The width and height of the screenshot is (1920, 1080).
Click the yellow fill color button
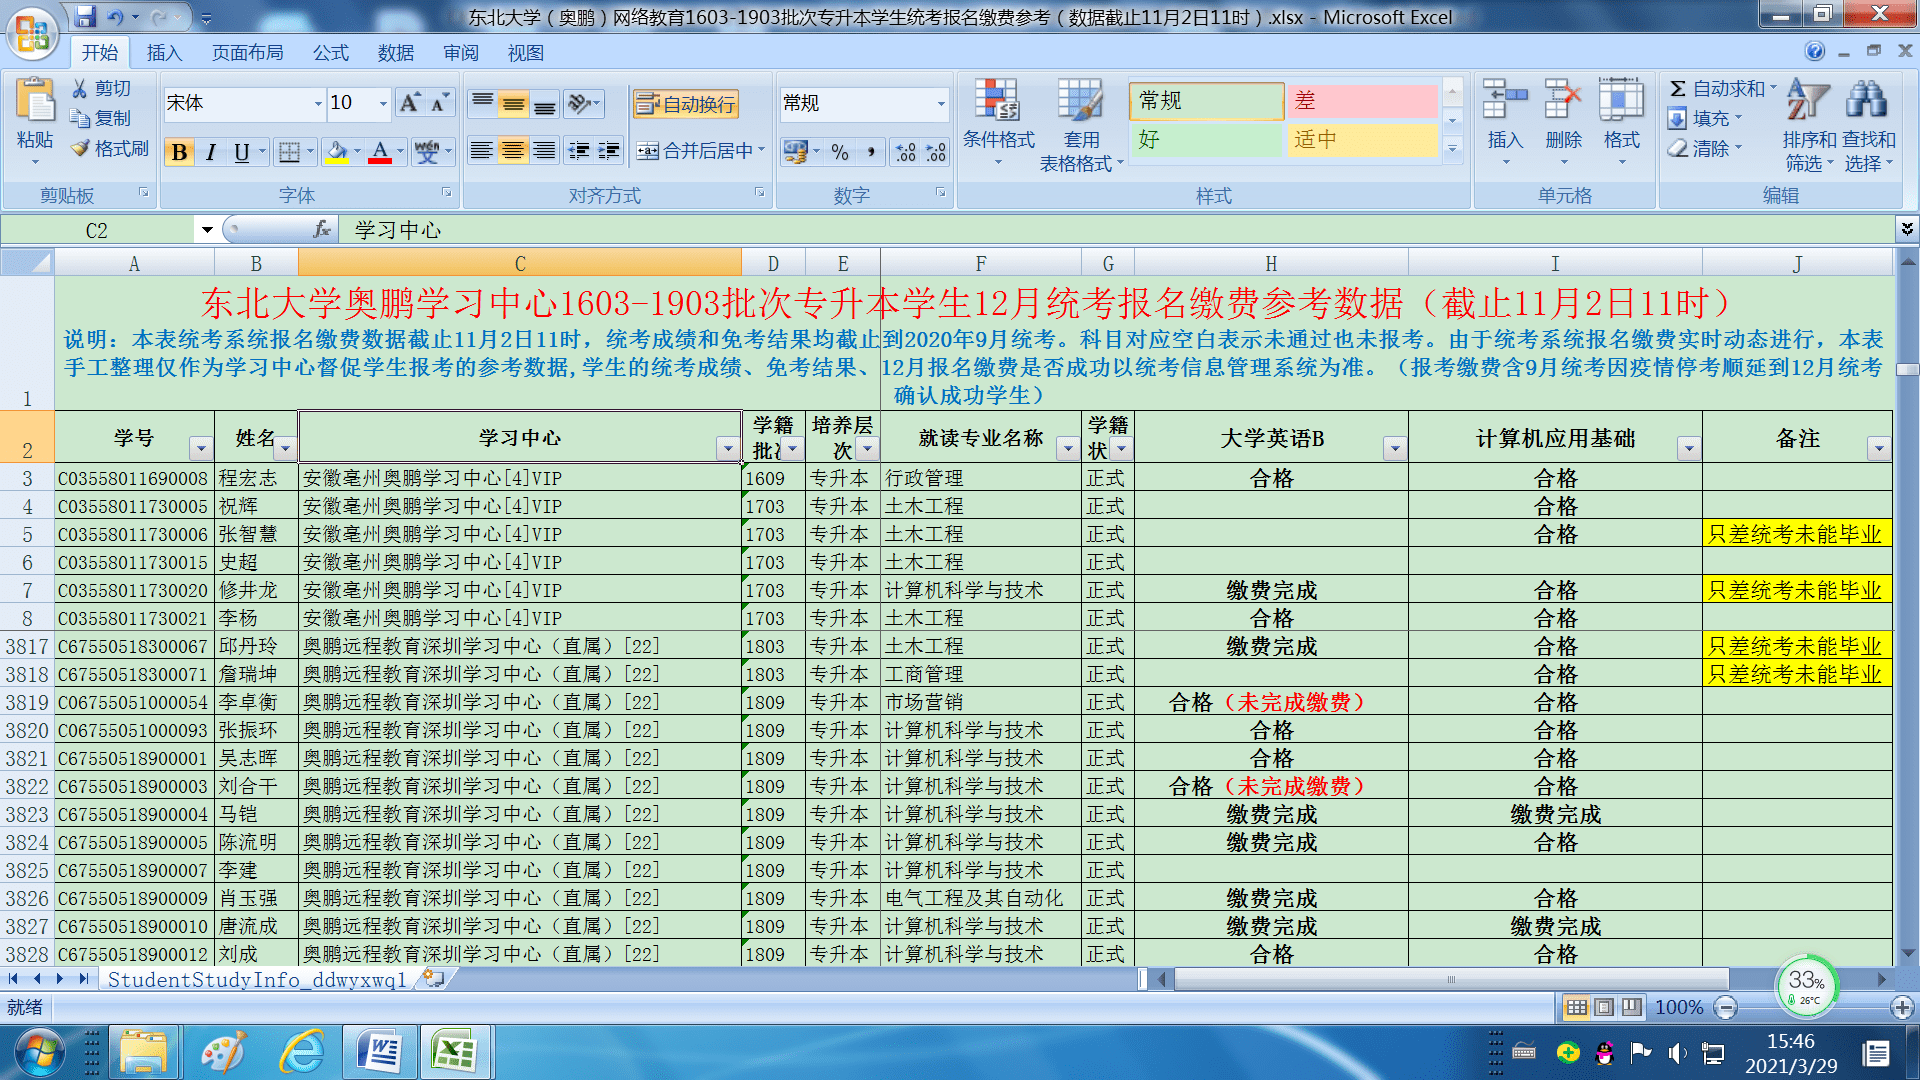click(x=337, y=152)
